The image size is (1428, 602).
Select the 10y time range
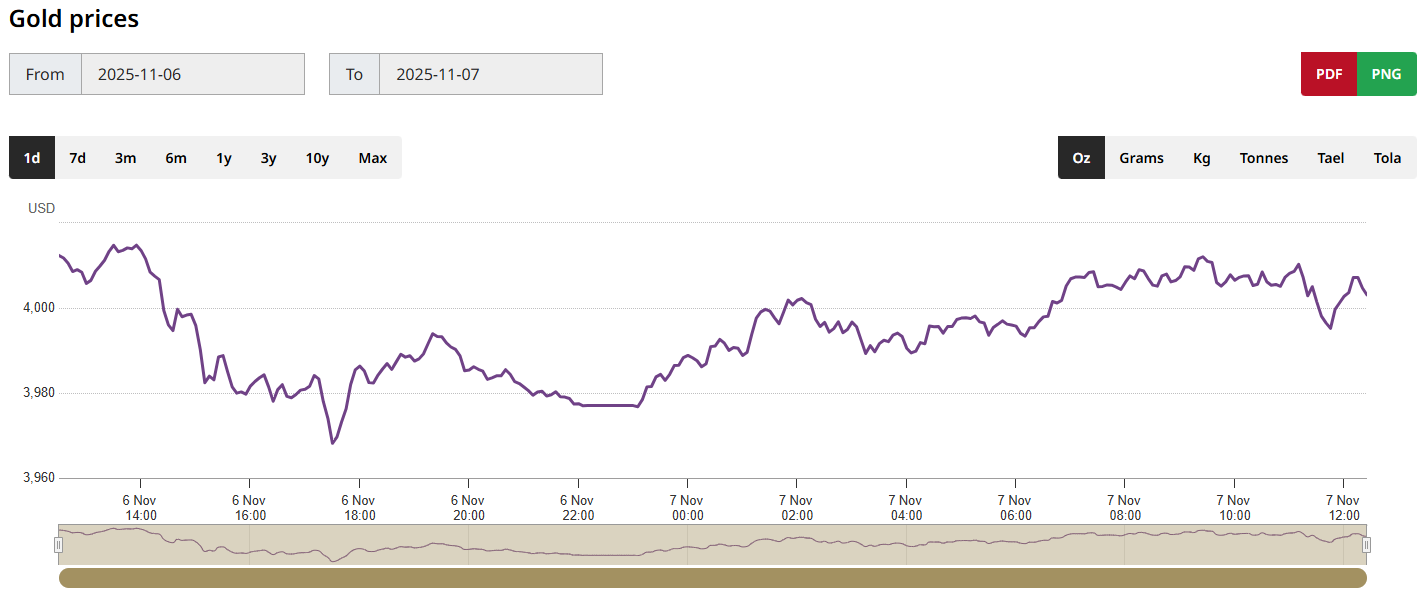click(317, 158)
